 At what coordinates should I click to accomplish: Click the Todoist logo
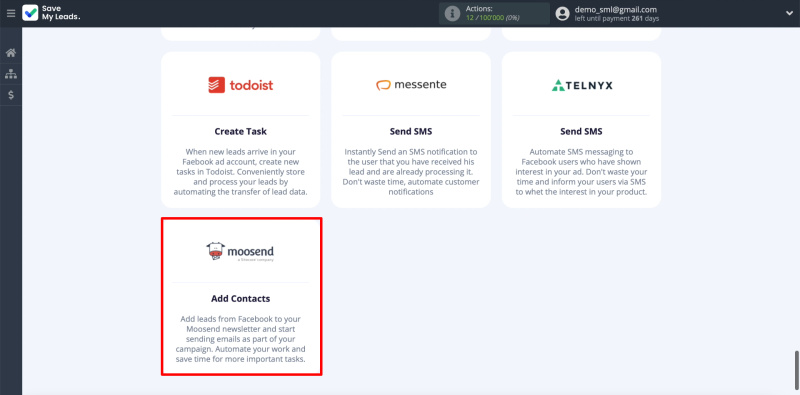click(x=241, y=85)
